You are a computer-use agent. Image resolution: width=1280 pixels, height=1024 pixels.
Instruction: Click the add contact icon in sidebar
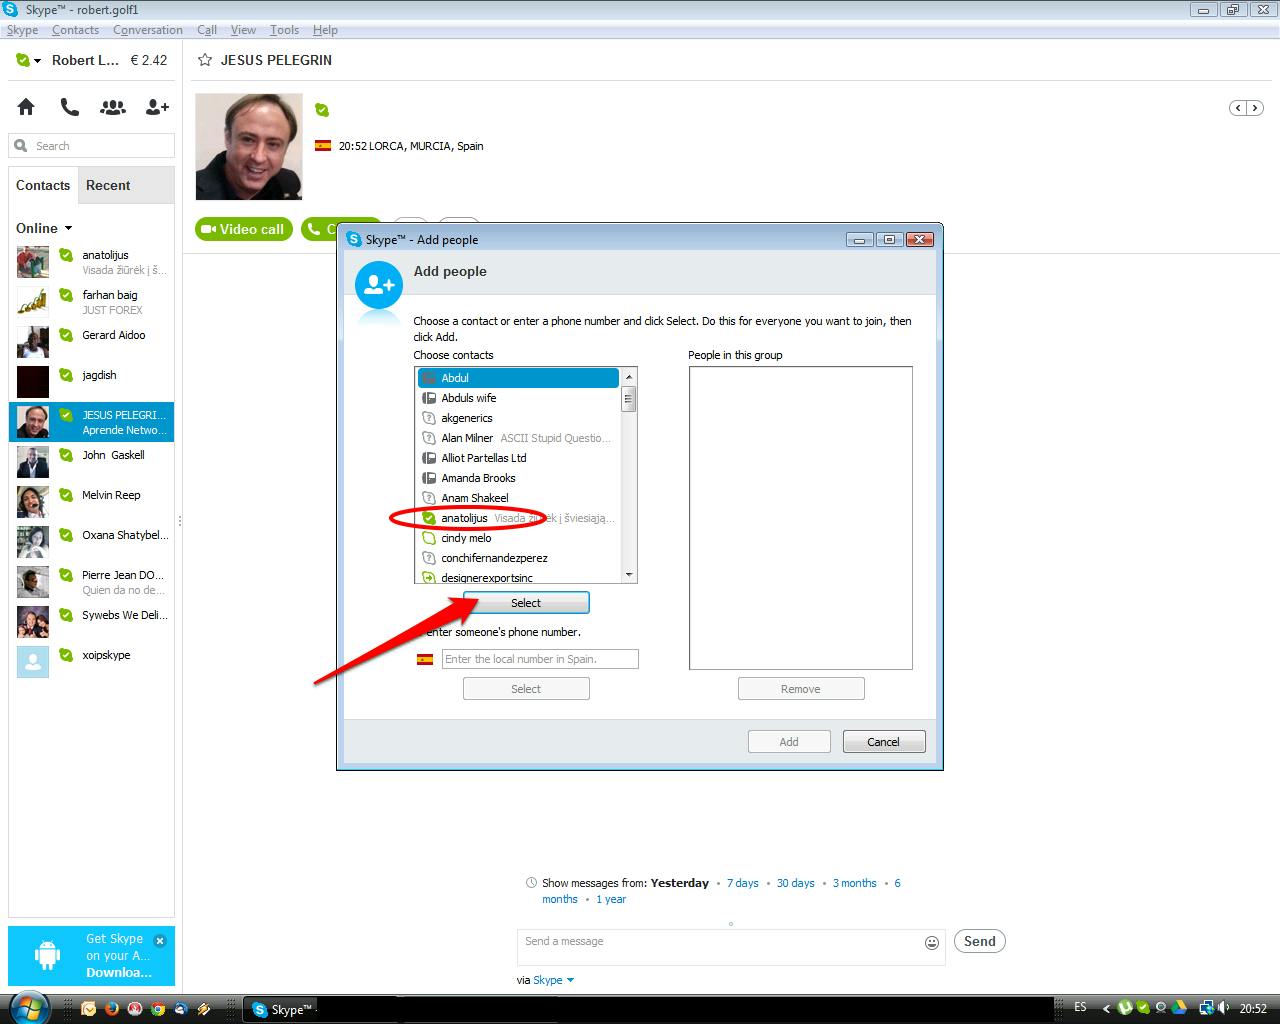tap(157, 107)
